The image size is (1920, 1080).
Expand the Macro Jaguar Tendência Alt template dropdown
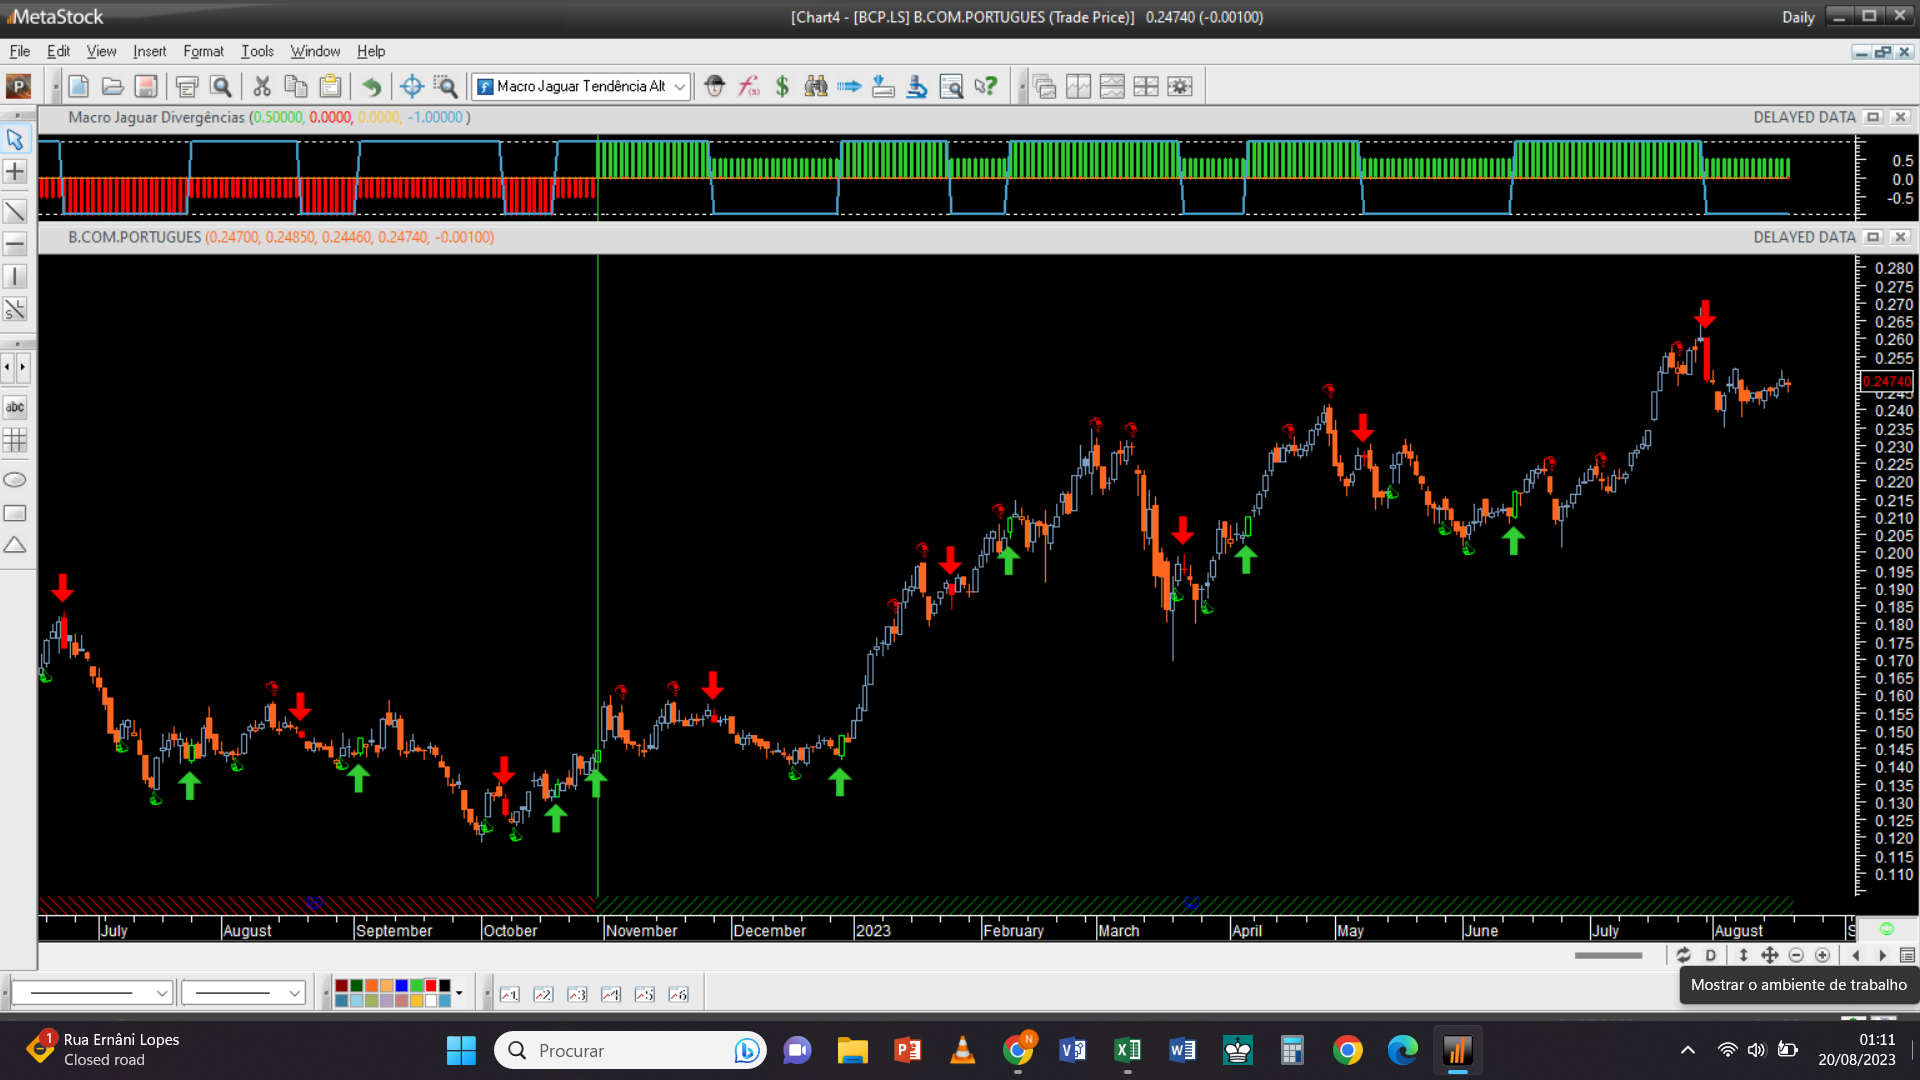[x=680, y=87]
